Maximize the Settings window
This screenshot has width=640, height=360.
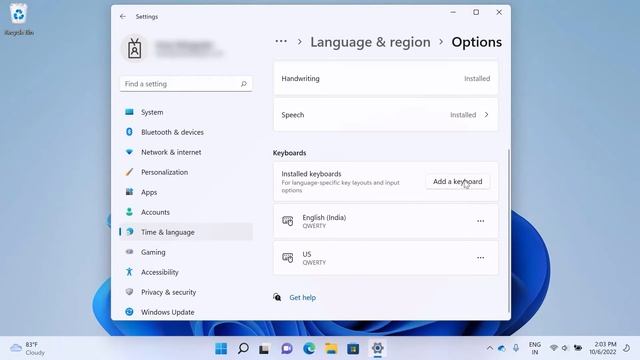click(x=476, y=12)
